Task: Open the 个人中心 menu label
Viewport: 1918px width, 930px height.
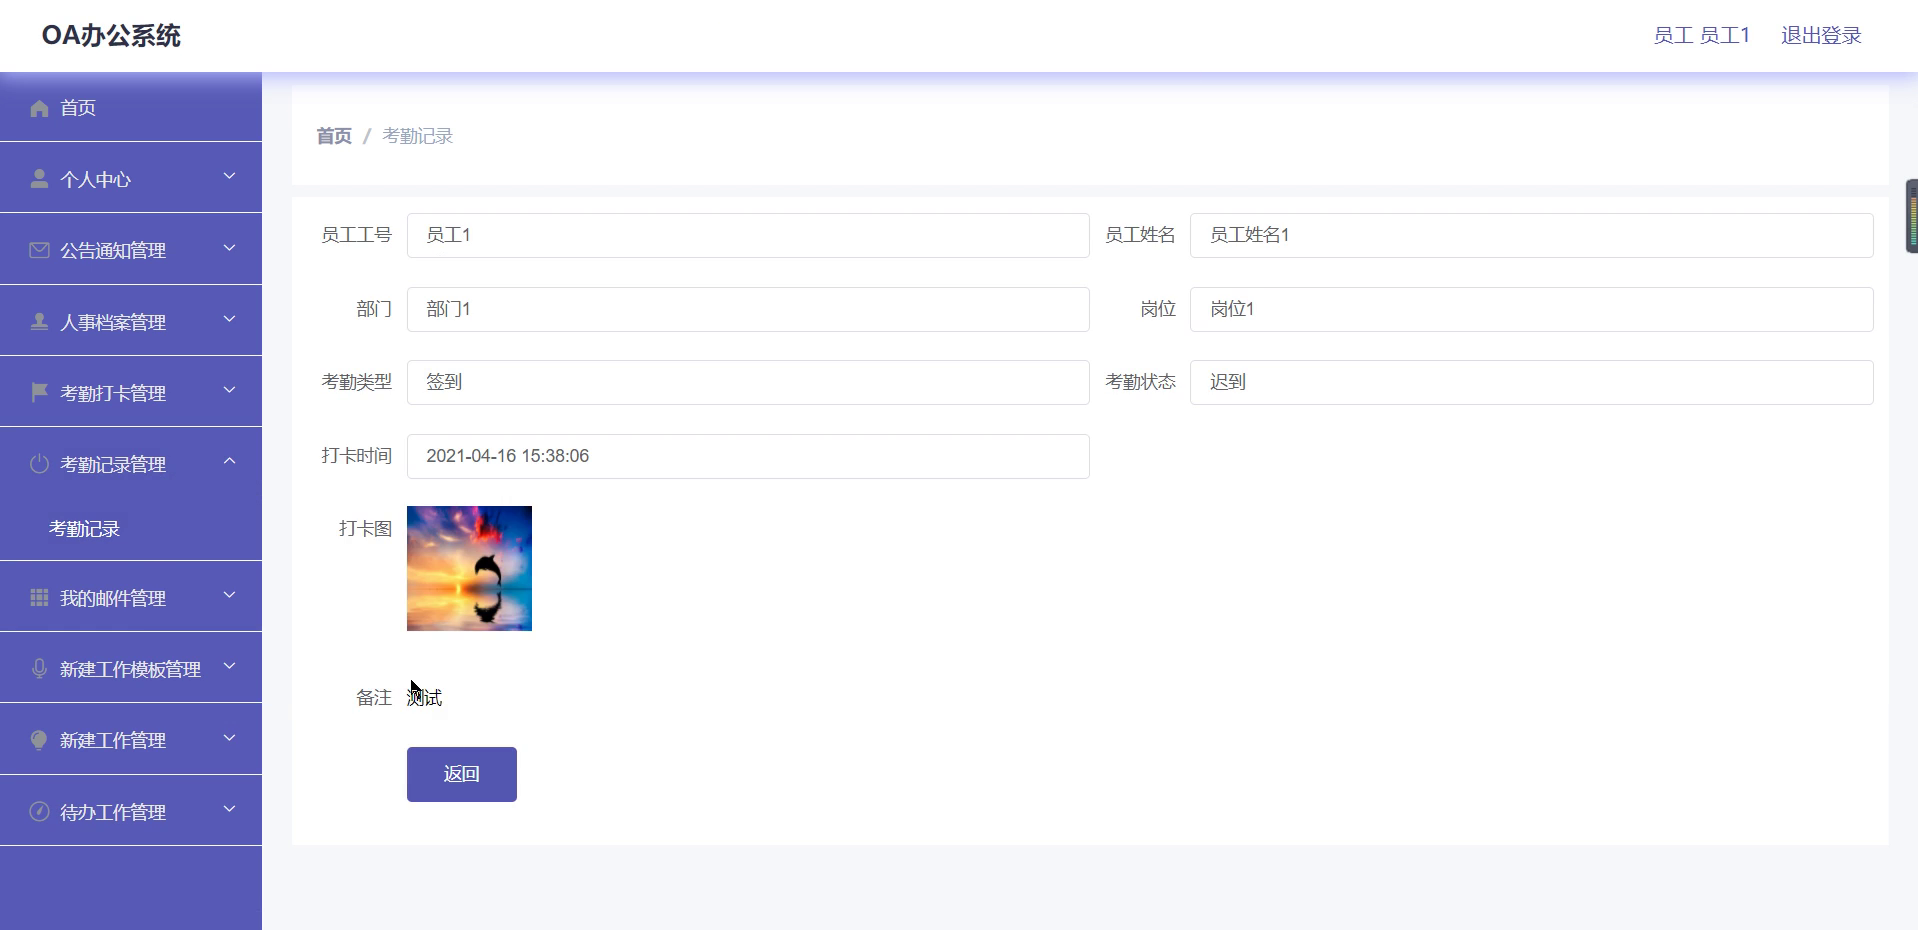Action: 95,180
